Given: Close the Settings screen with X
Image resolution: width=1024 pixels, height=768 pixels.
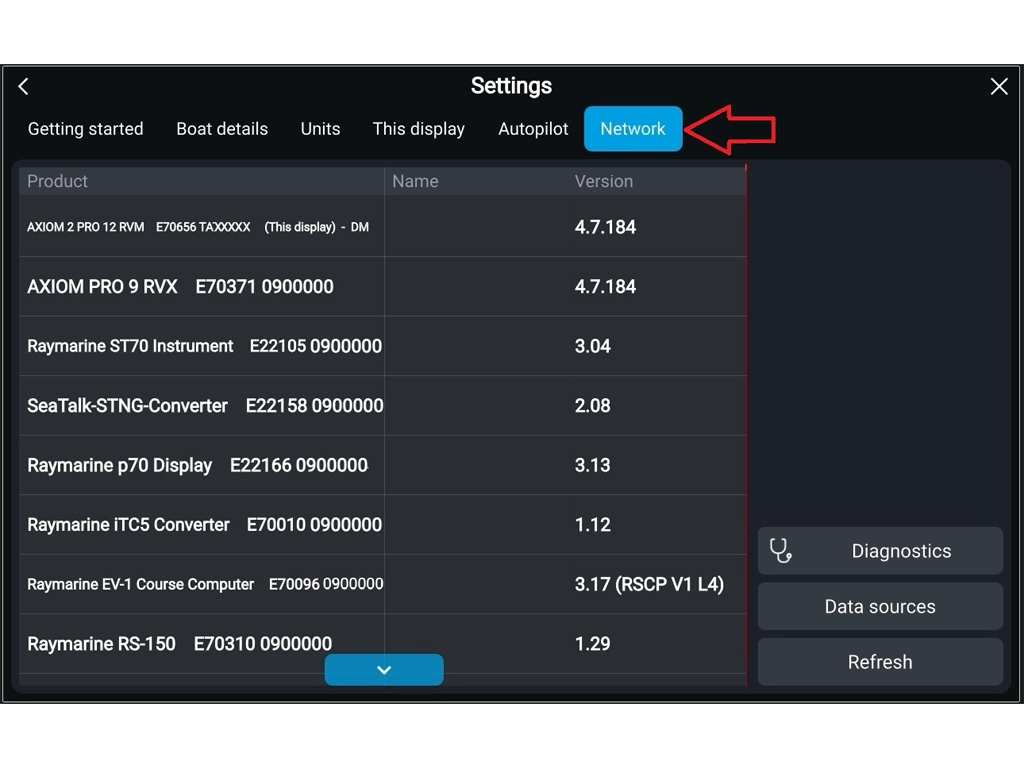Looking at the screenshot, I should coord(999,86).
